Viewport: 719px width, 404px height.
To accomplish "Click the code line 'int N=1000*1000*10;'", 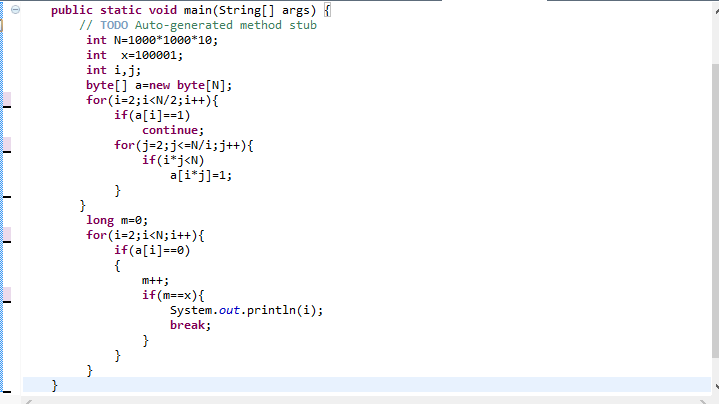I will pyautogui.click(x=152, y=40).
